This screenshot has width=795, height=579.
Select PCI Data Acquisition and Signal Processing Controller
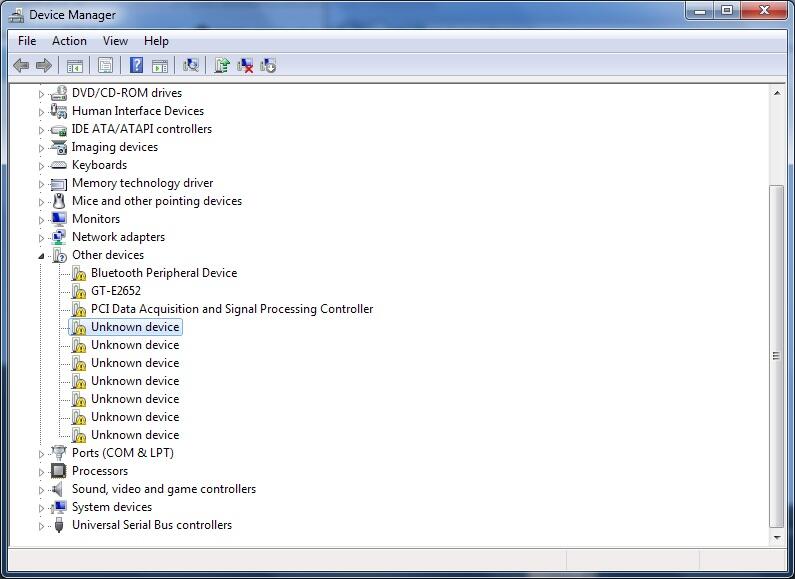[231, 309]
